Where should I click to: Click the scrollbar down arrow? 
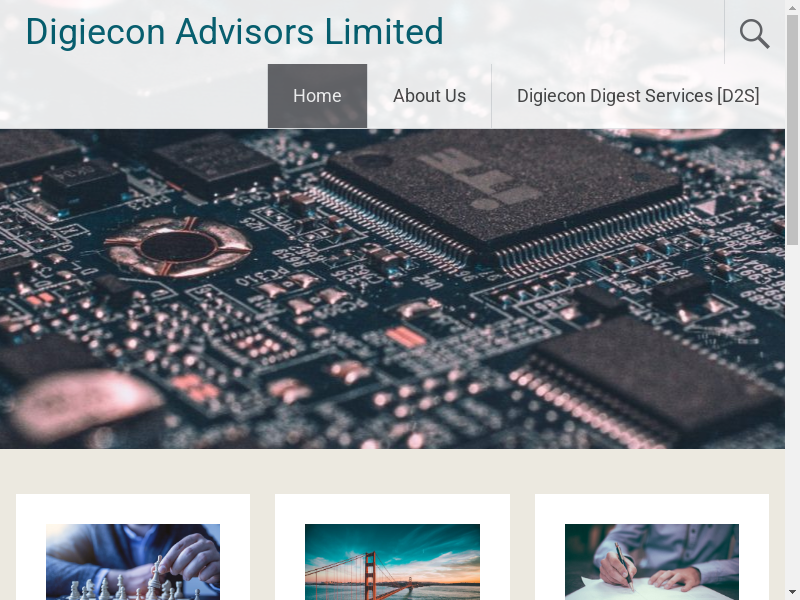click(792, 593)
